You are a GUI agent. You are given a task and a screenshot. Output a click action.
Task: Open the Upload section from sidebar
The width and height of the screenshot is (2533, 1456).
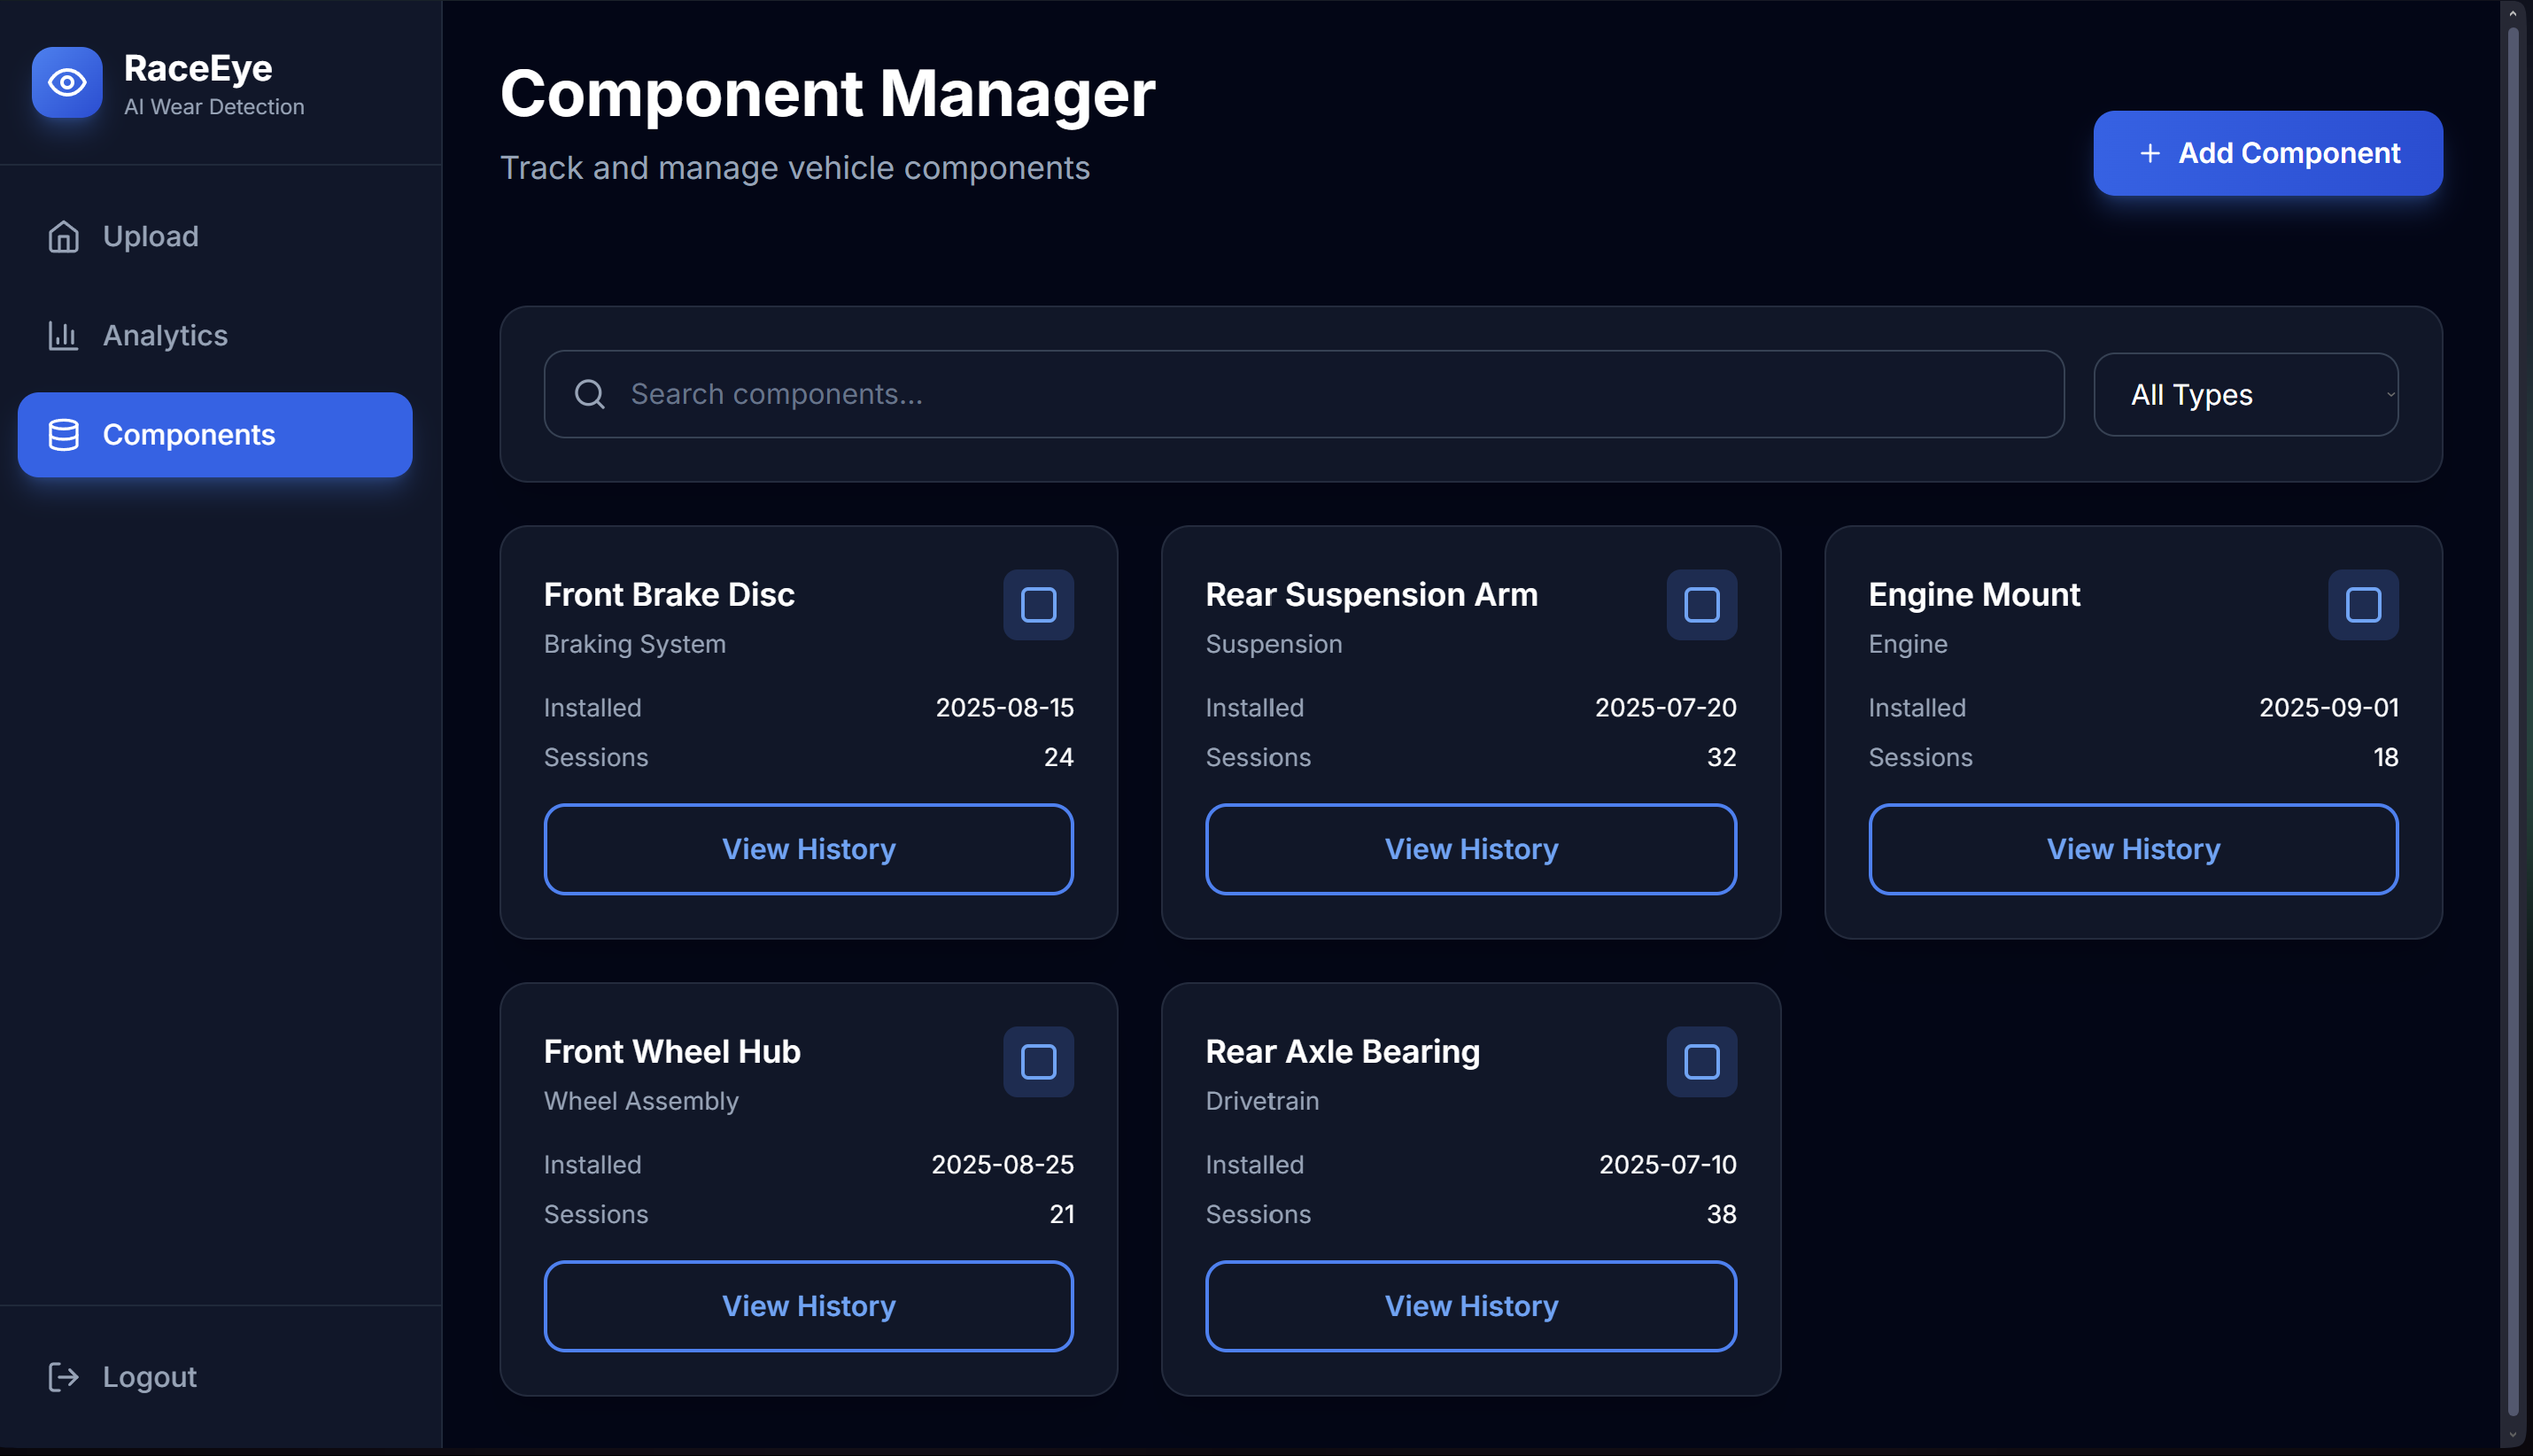tap(150, 237)
